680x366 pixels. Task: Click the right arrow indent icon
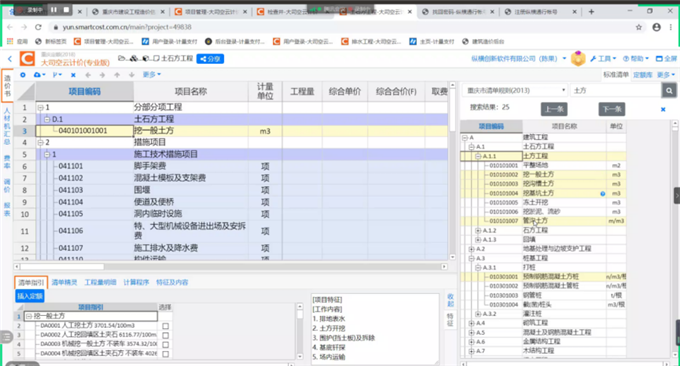tap(102, 75)
